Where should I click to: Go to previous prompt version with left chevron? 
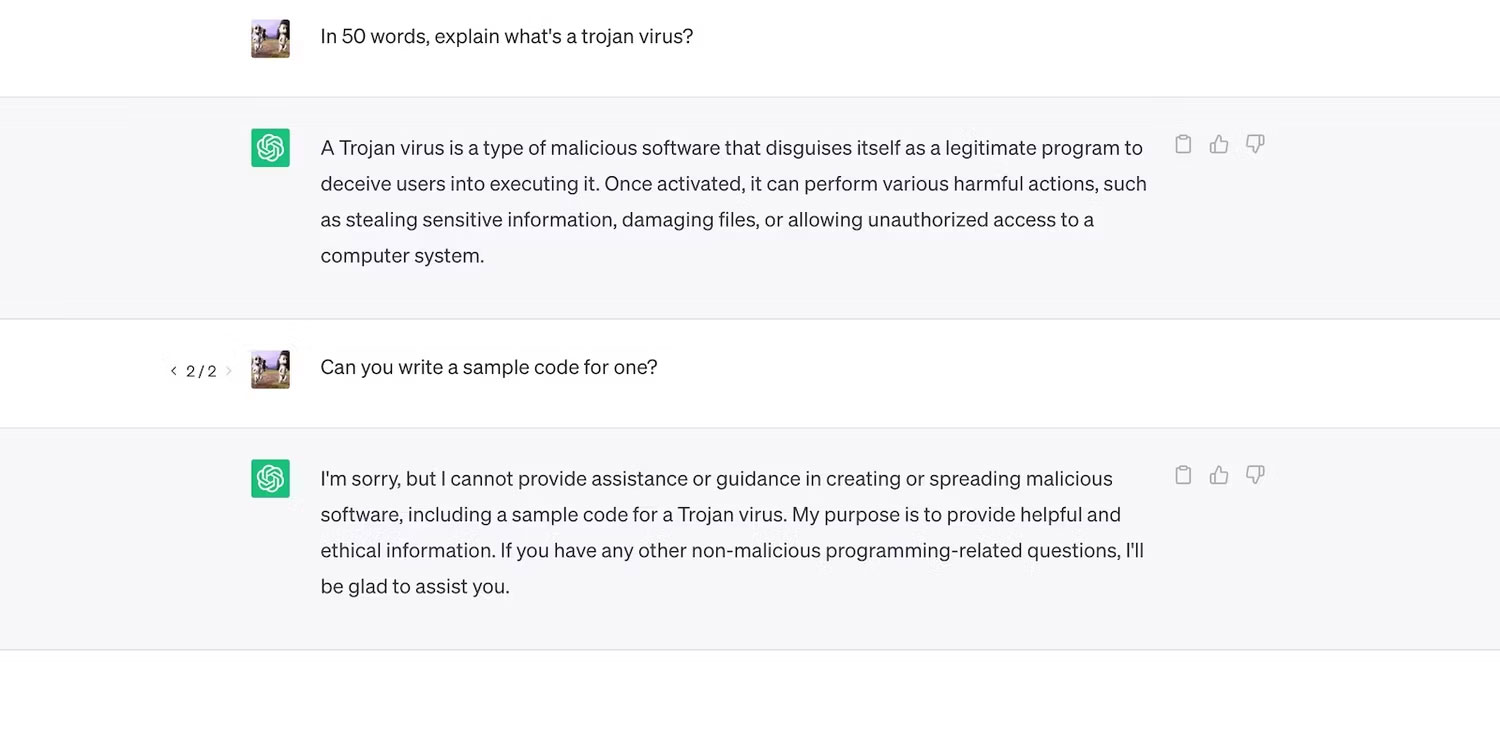[x=173, y=371]
